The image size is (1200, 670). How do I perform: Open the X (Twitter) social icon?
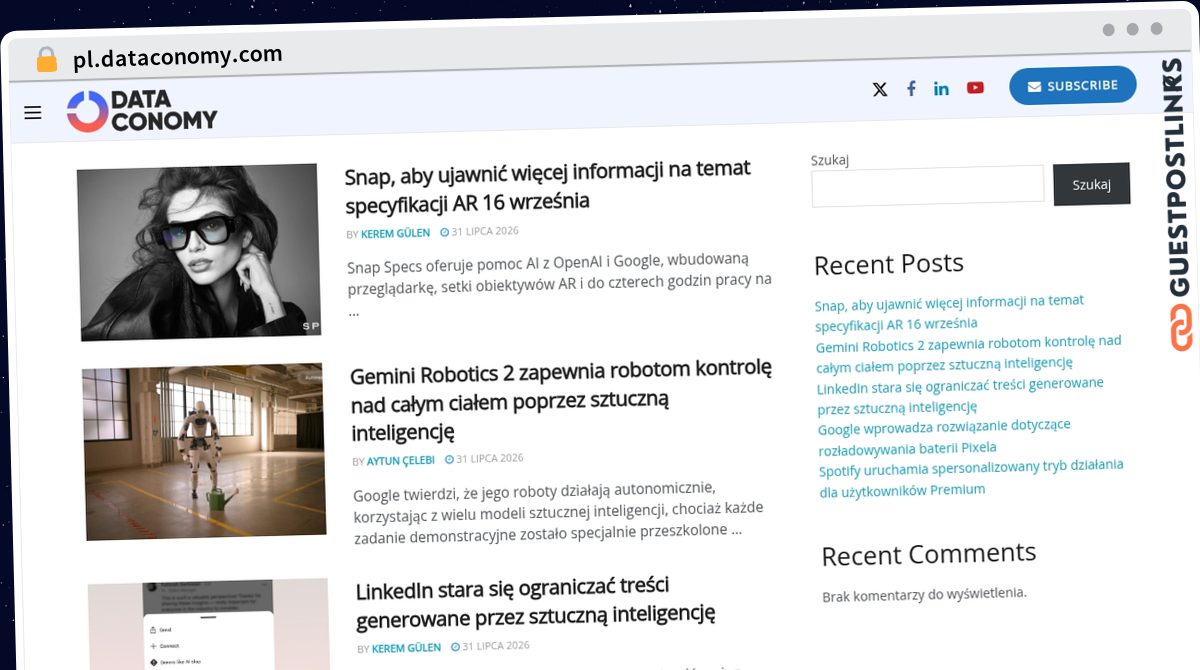pyautogui.click(x=880, y=89)
